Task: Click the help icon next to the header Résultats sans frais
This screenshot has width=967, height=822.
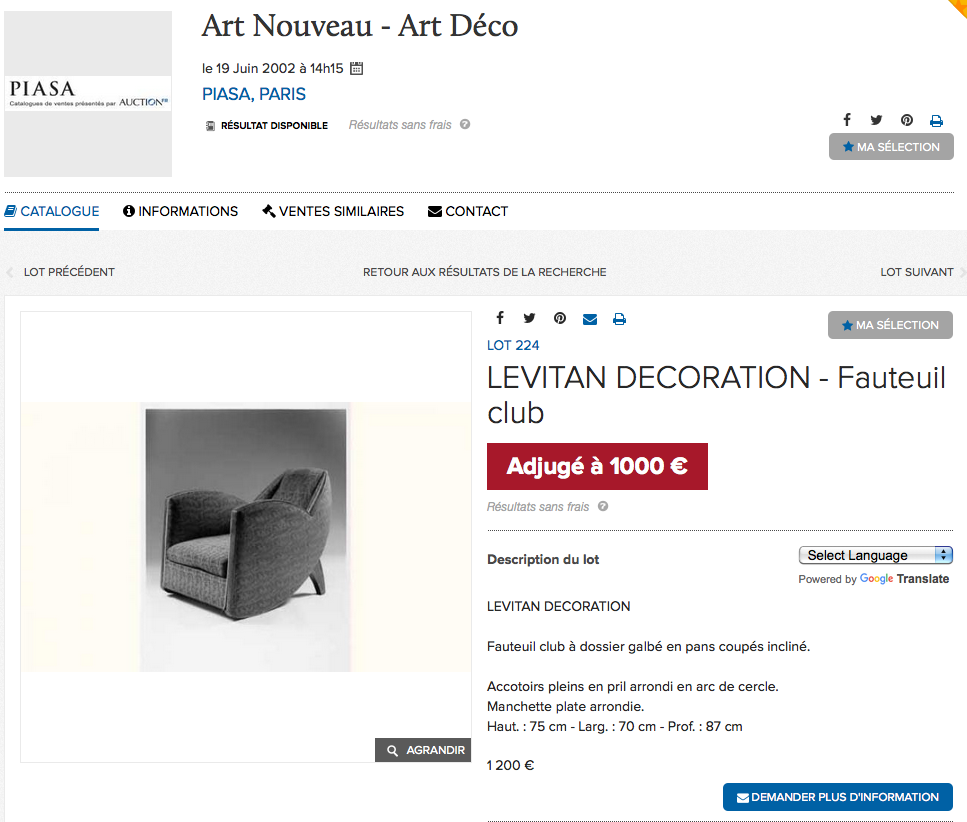Action: click(x=465, y=125)
